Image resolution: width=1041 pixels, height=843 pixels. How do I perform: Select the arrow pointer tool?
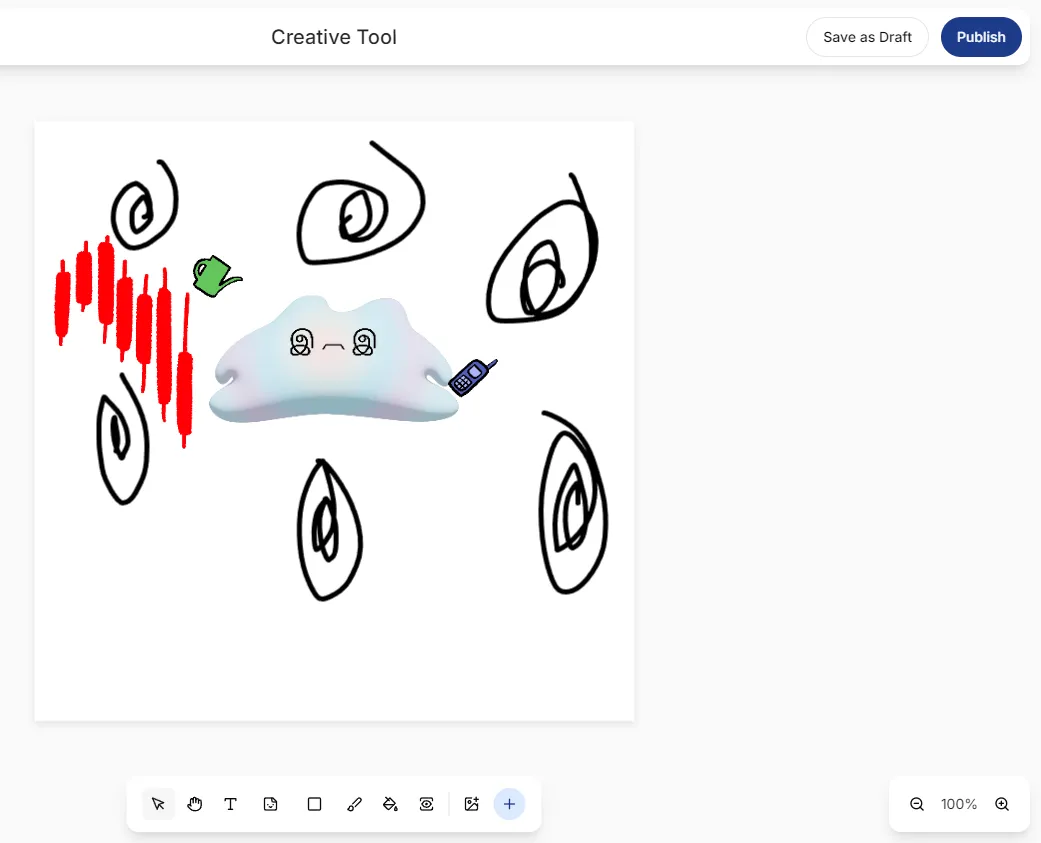tap(158, 804)
